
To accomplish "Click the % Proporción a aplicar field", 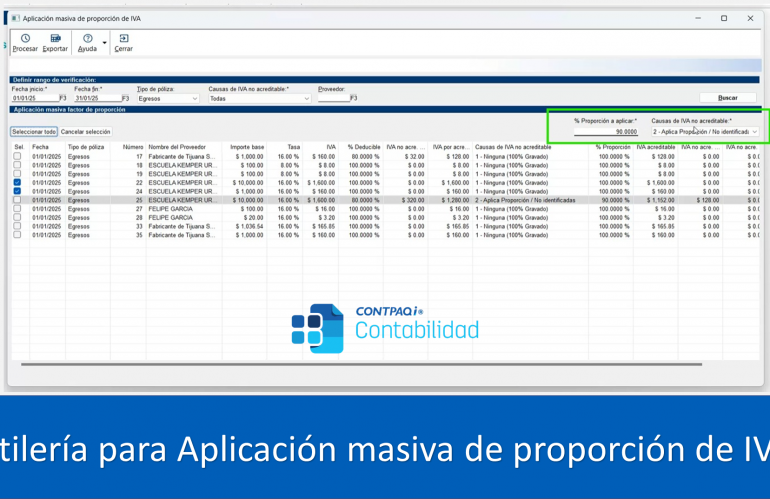I will tap(606, 131).
